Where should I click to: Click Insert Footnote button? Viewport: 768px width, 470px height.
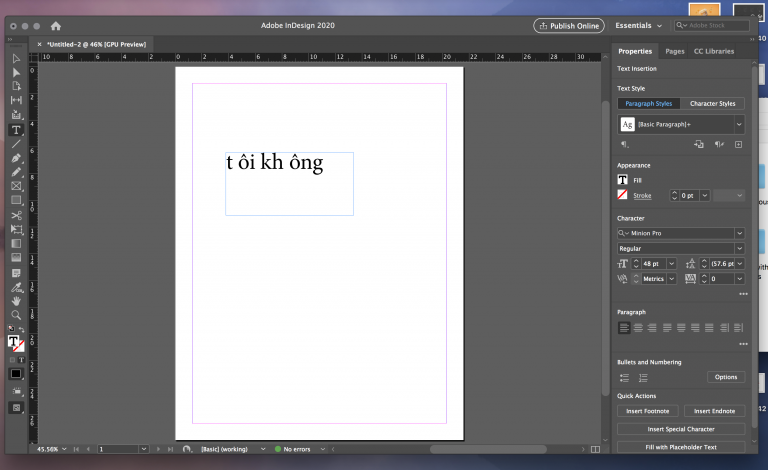click(x=648, y=411)
